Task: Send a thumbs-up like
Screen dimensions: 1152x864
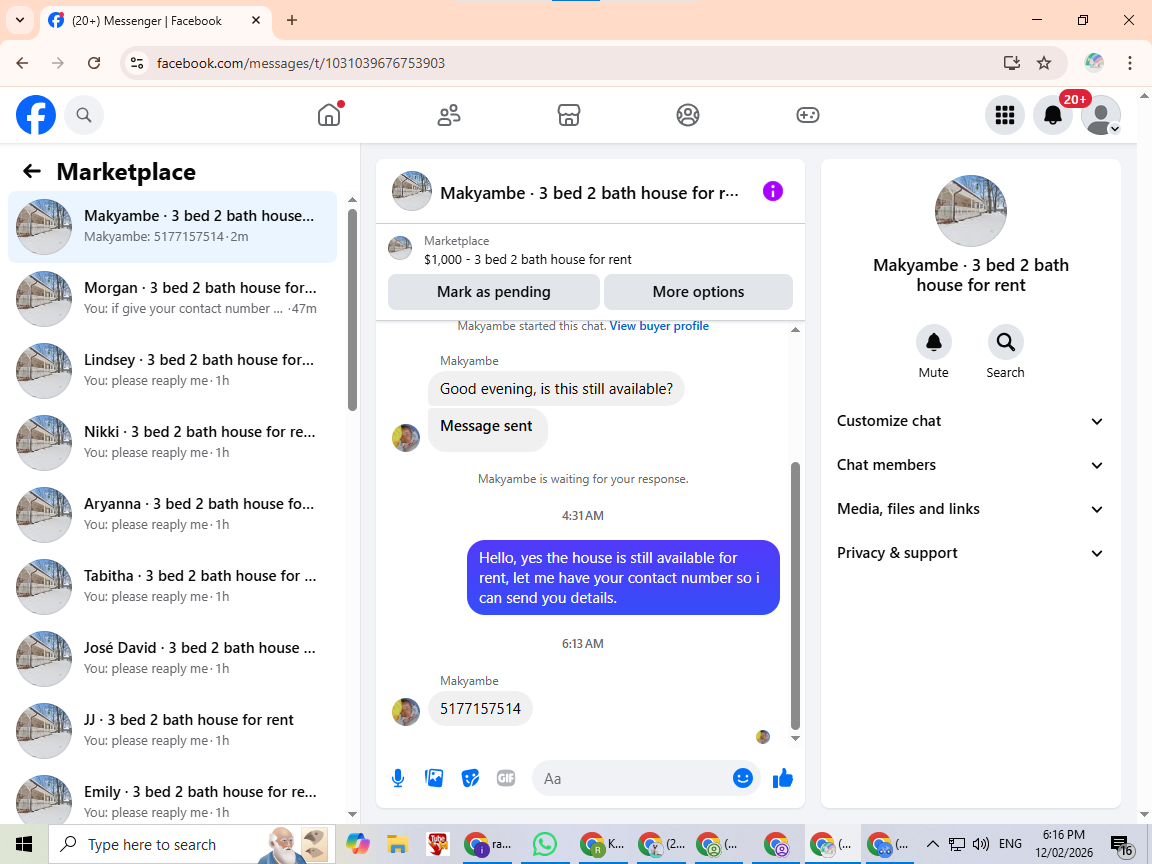Action: point(783,778)
